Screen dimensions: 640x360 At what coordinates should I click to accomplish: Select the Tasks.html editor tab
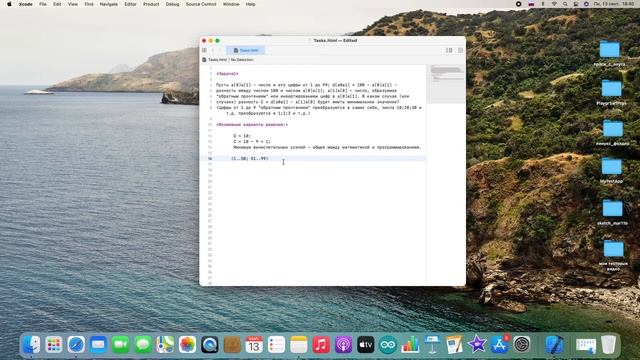(245, 50)
